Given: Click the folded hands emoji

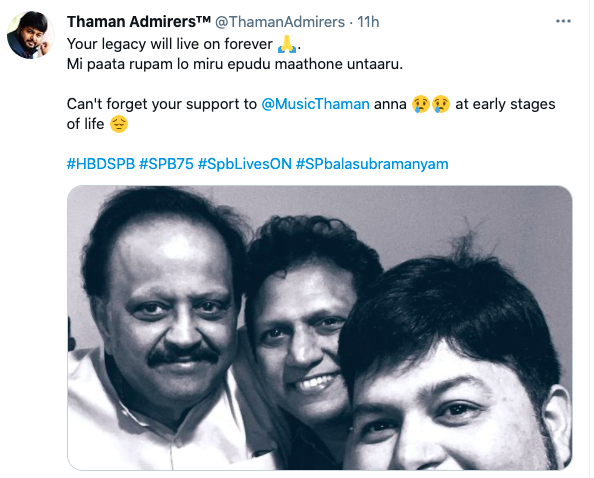Looking at the screenshot, I should 287,44.
